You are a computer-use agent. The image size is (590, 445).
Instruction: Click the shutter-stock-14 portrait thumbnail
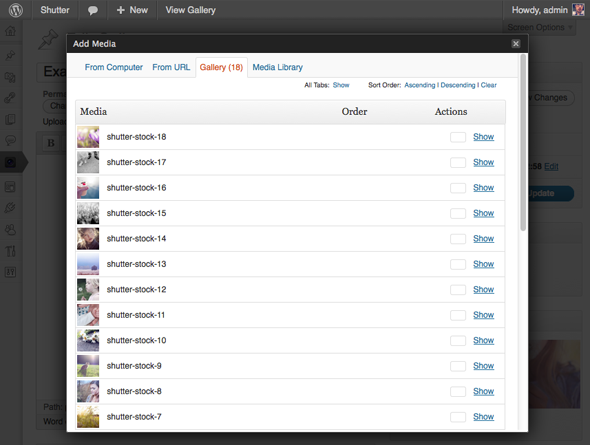click(x=88, y=239)
